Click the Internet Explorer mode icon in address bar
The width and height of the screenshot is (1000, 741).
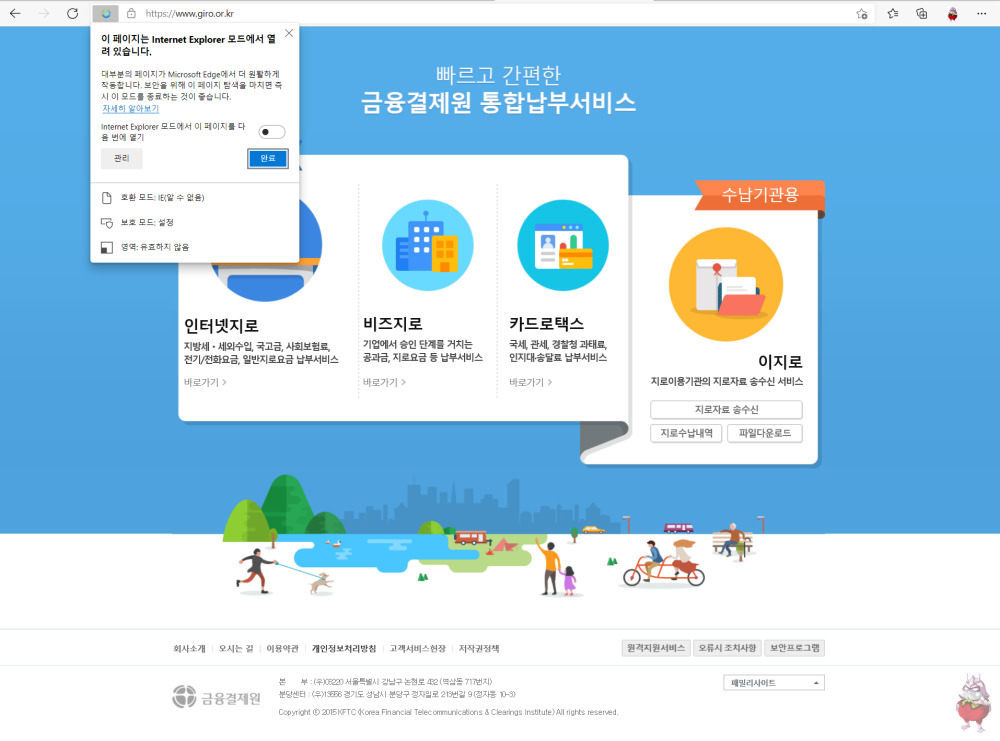105,13
